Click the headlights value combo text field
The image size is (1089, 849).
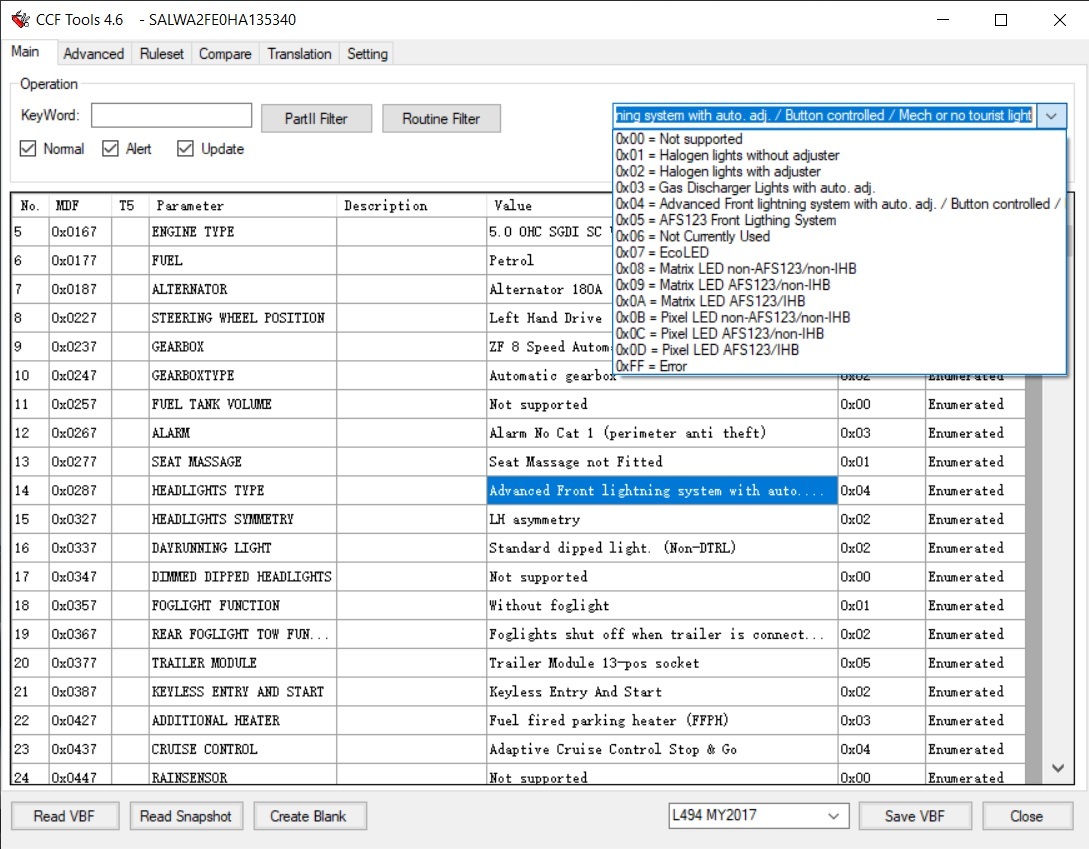[824, 115]
